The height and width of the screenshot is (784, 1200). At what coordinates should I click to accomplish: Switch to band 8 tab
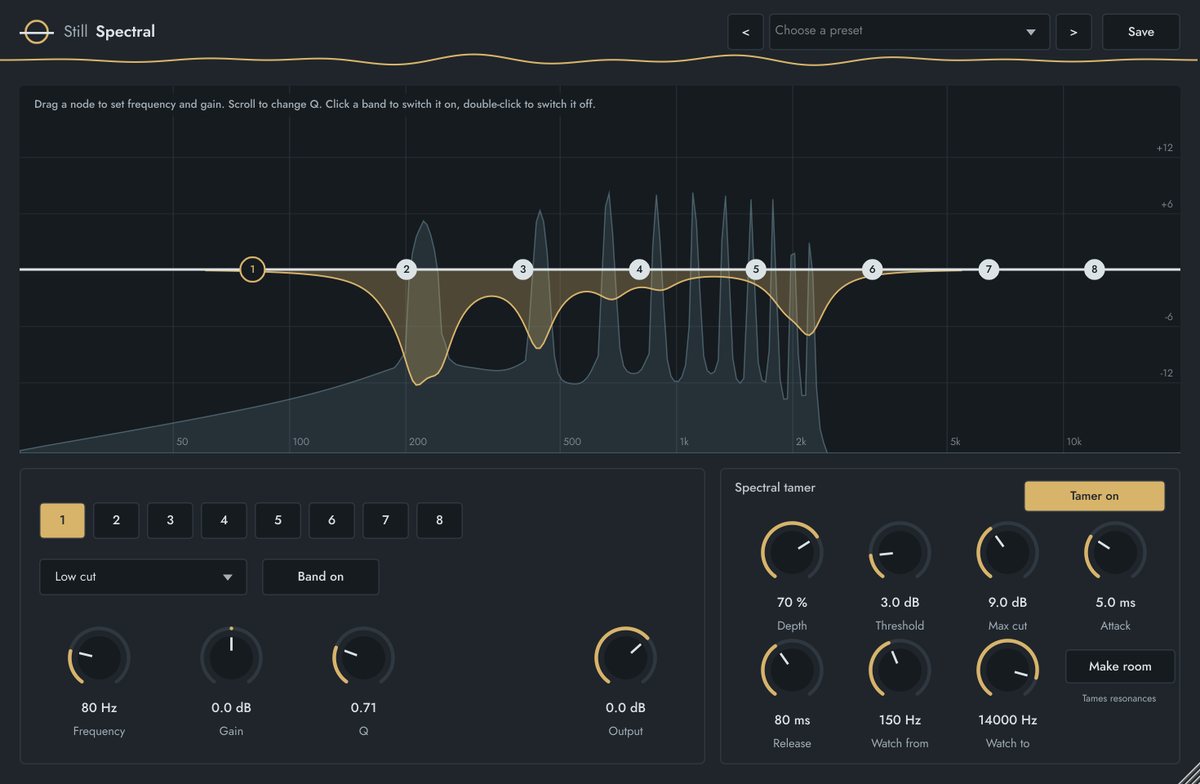coord(440,520)
